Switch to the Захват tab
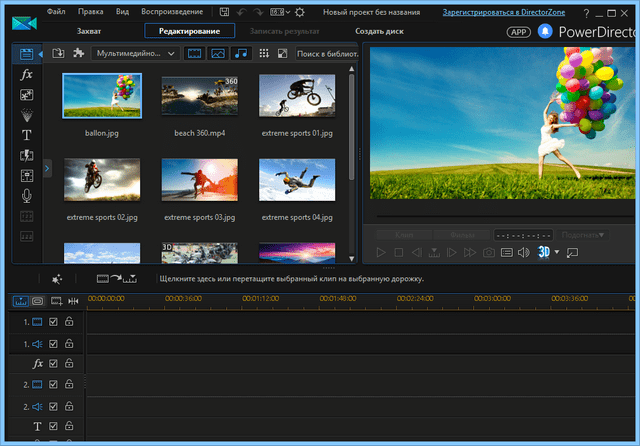This screenshot has width=640, height=446. pos(88,32)
